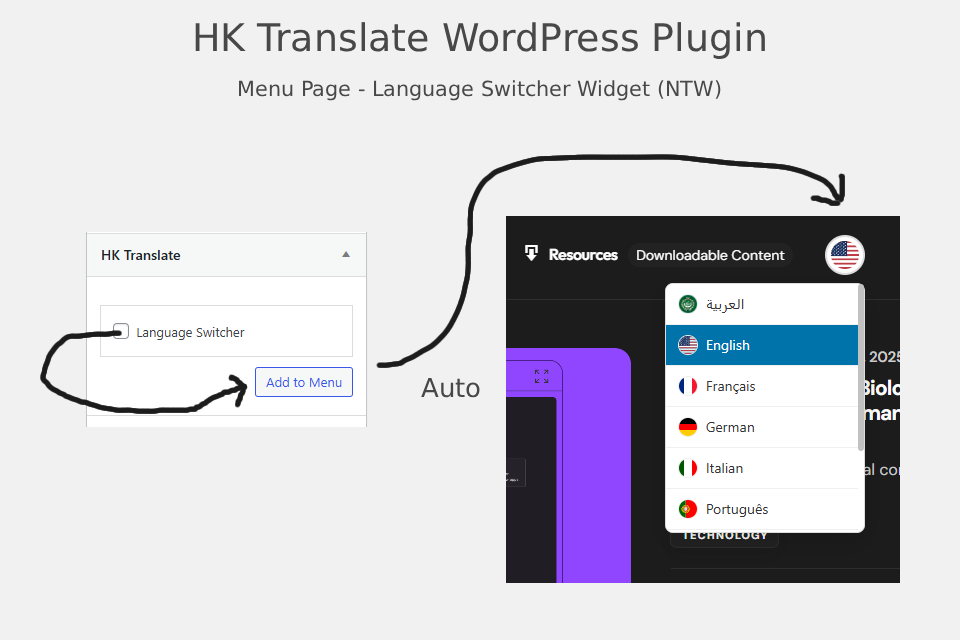Click the fullscreen expand icon in purple panel

pos(541,376)
